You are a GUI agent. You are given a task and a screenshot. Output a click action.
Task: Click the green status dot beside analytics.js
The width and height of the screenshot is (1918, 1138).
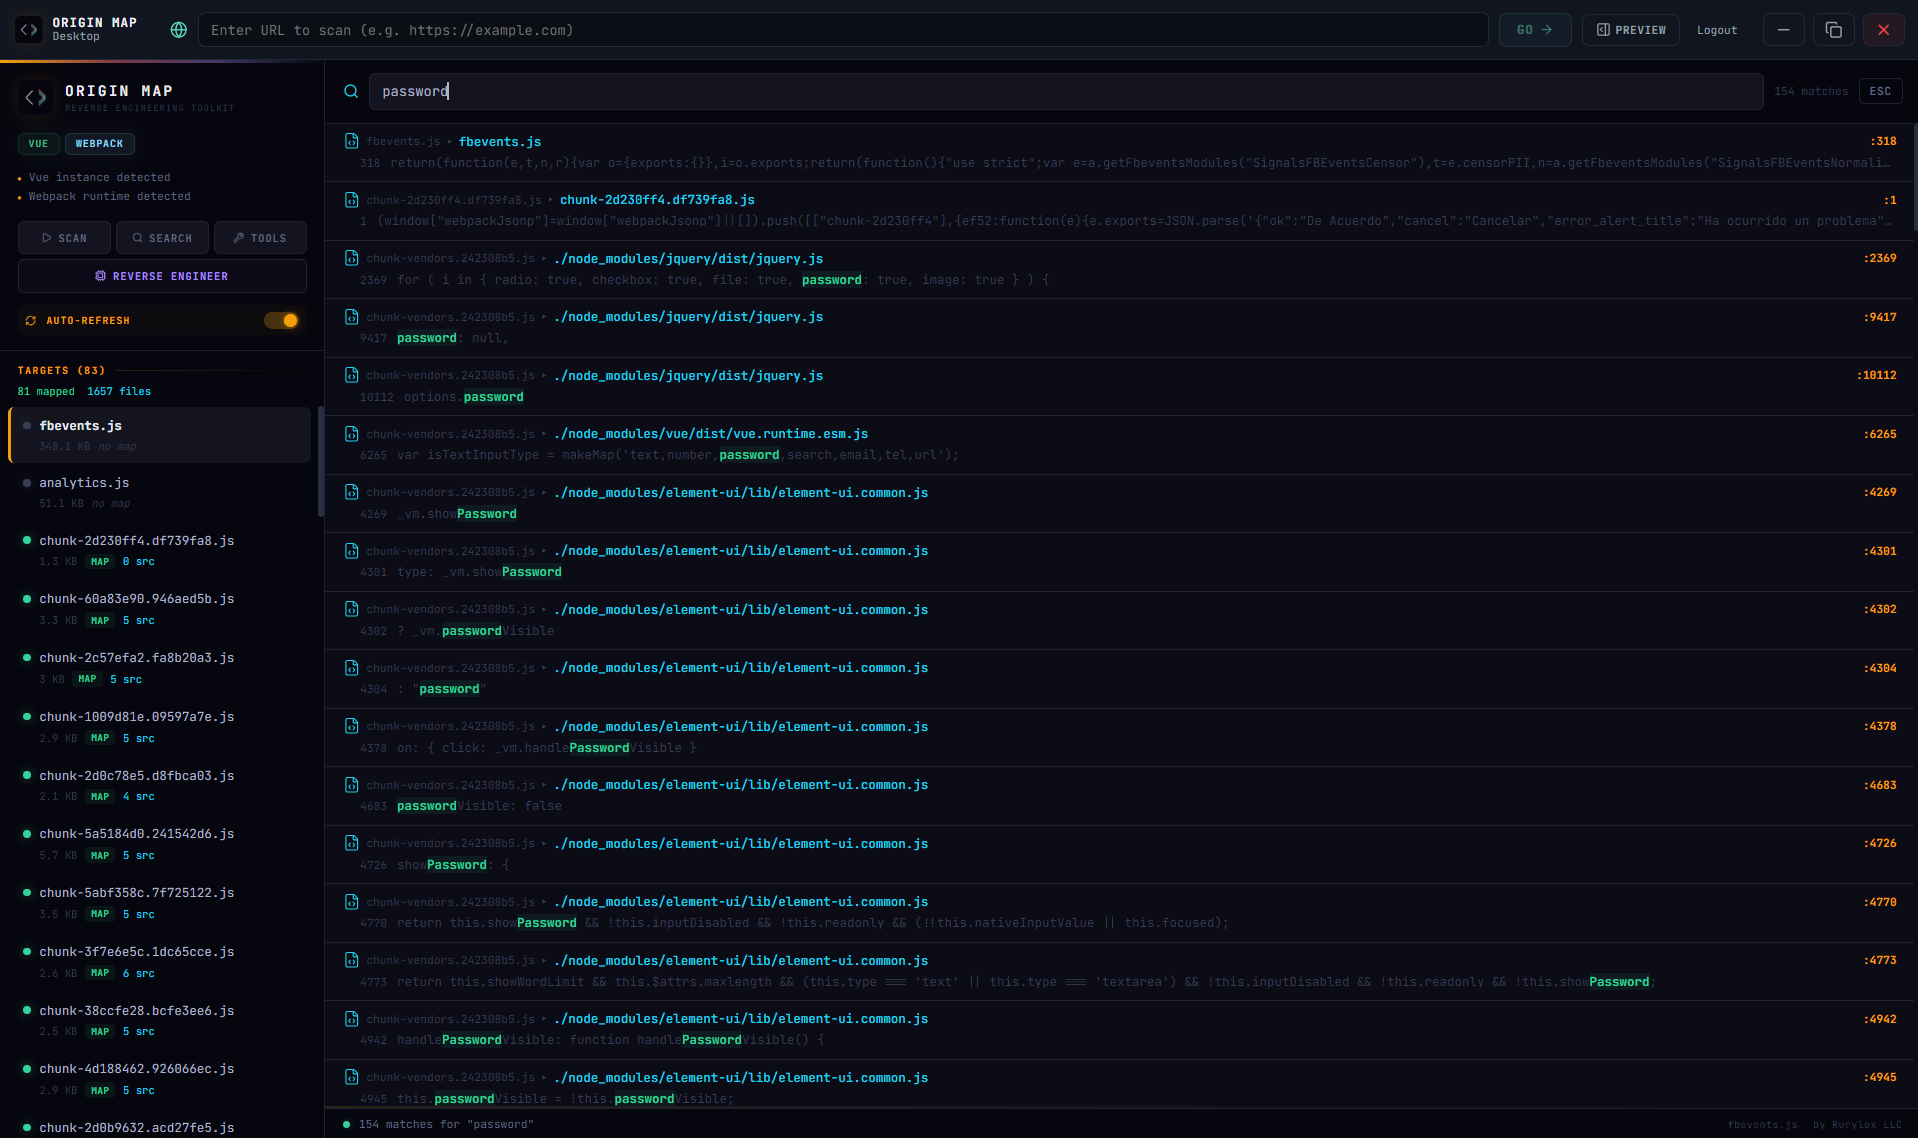pos(25,482)
